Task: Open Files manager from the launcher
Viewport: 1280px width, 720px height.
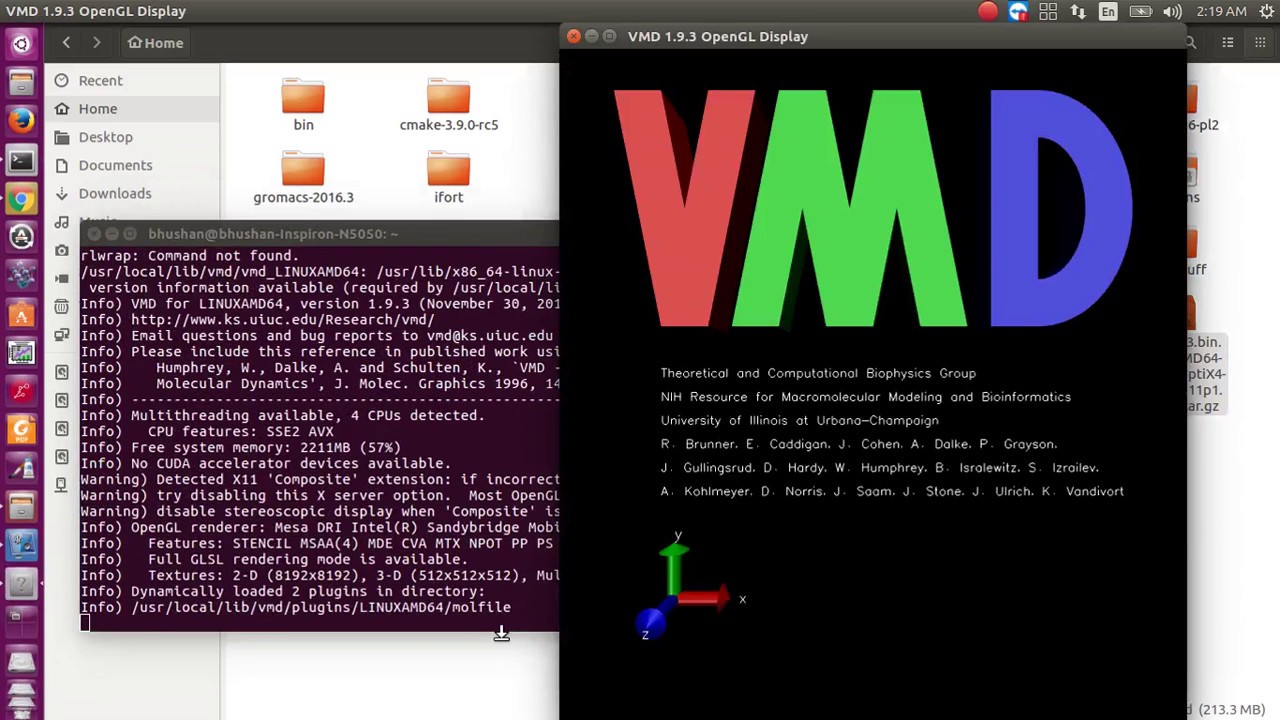Action: (21, 82)
